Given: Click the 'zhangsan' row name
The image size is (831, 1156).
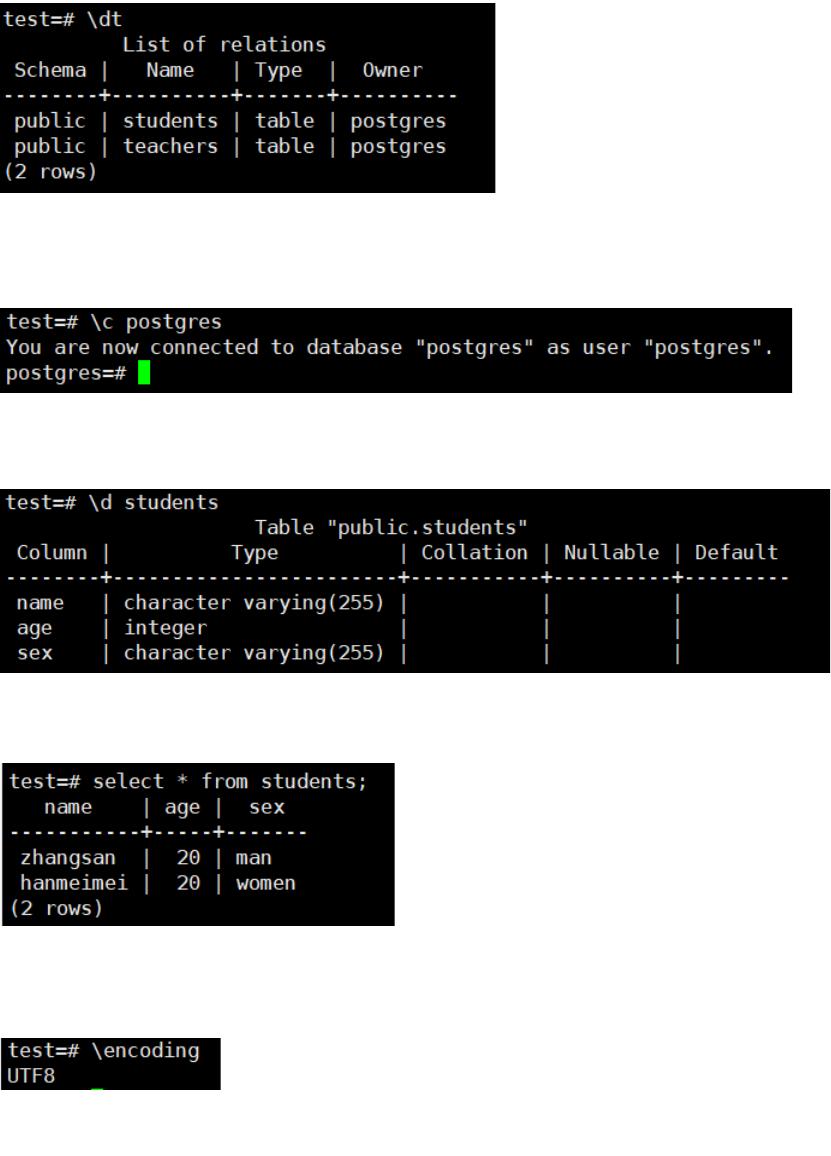Looking at the screenshot, I should 68,857.
